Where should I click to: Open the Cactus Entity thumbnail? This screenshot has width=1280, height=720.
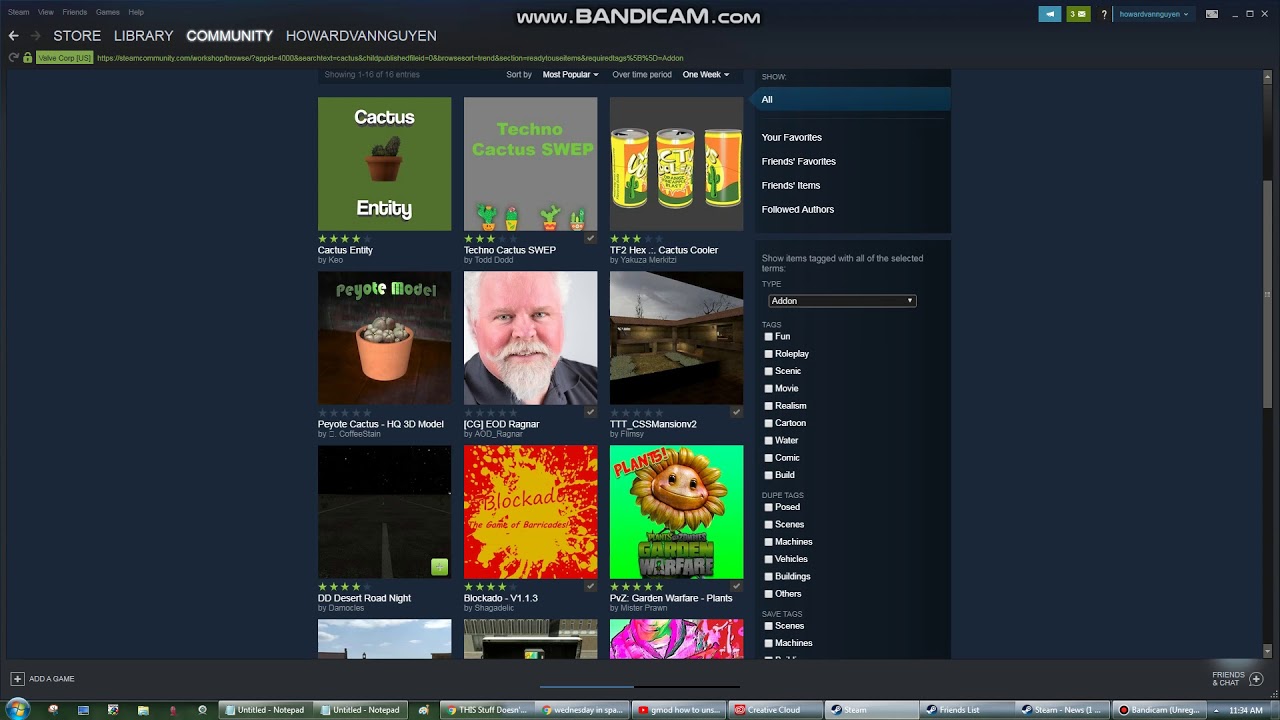(385, 164)
